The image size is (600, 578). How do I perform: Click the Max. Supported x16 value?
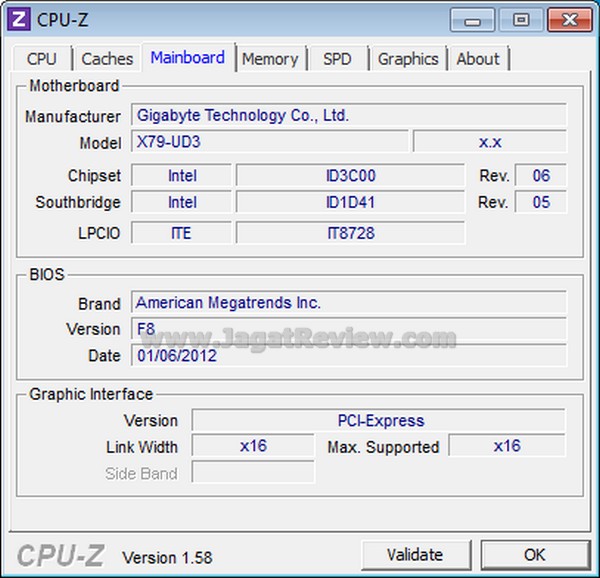[x=507, y=446]
